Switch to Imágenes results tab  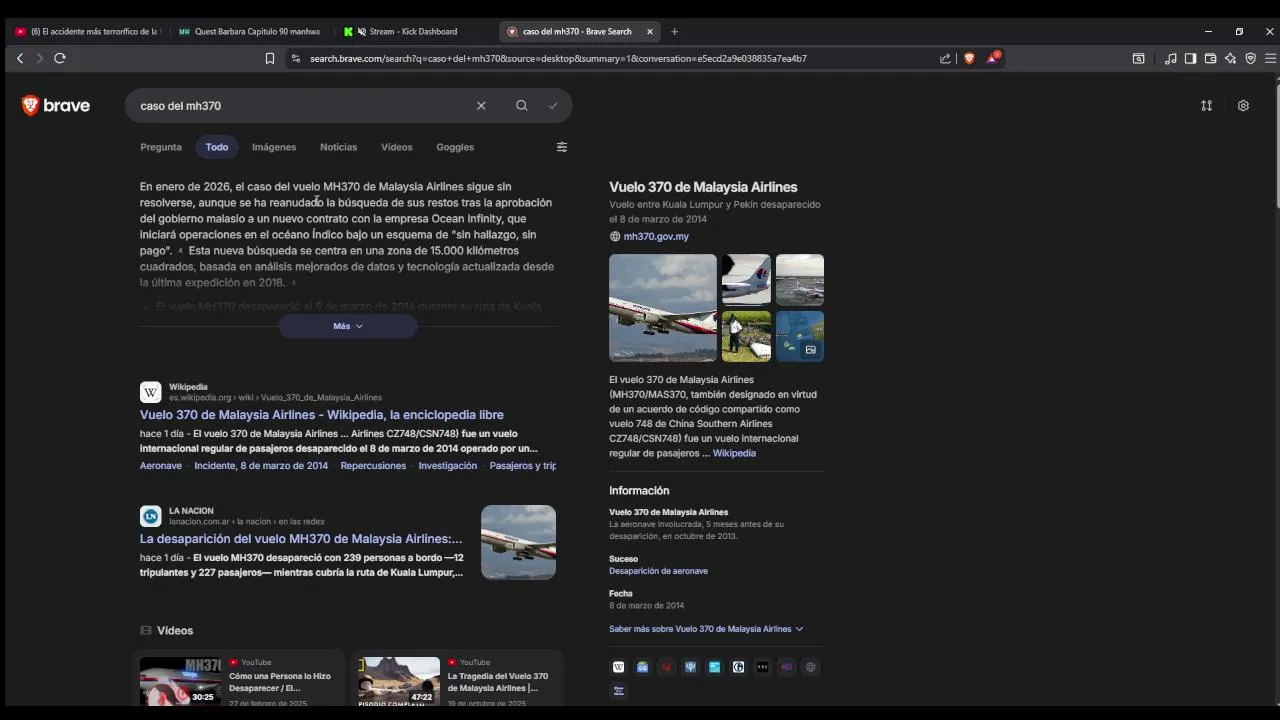(x=274, y=147)
